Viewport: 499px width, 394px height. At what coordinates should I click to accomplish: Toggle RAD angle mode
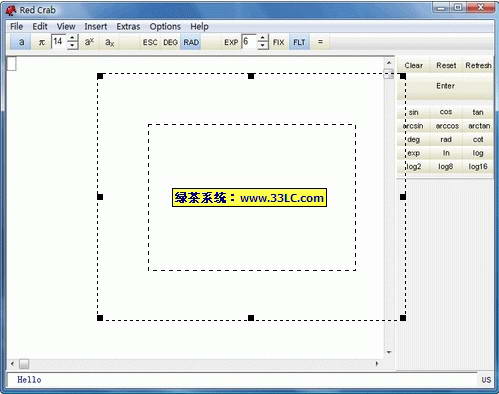point(191,42)
